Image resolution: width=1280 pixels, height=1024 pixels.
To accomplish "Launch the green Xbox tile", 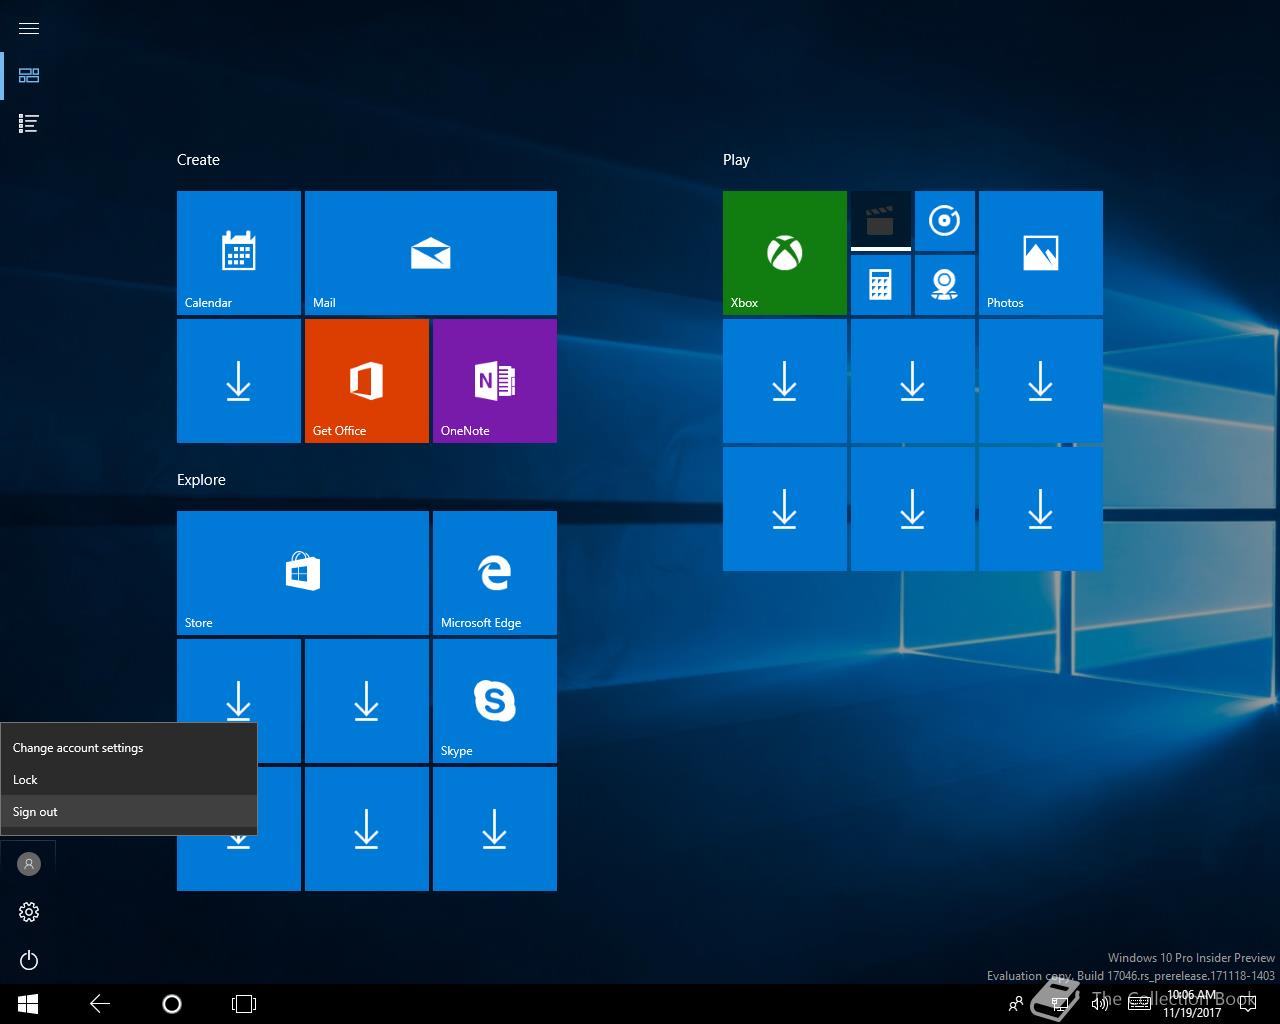I will pyautogui.click(x=785, y=253).
